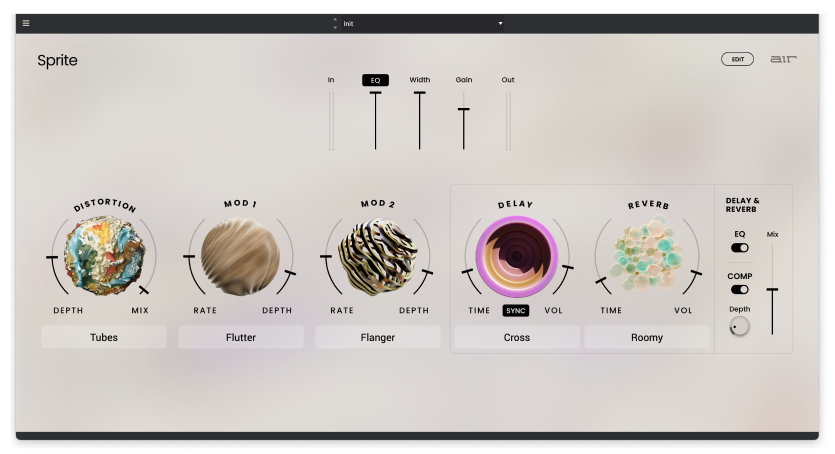
Task: Click the preset previous/next stepper arrows
Action: 335,23
